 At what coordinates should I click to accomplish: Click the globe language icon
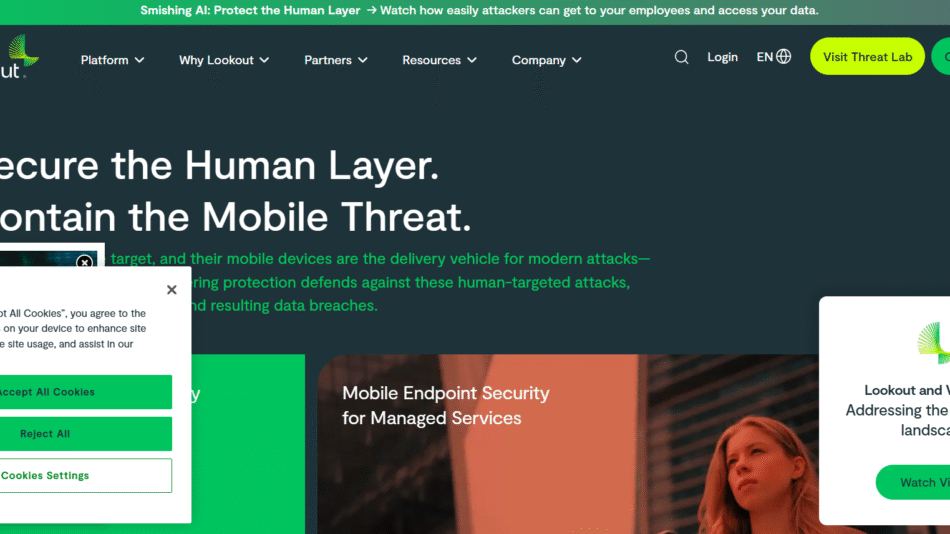[784, 57]
